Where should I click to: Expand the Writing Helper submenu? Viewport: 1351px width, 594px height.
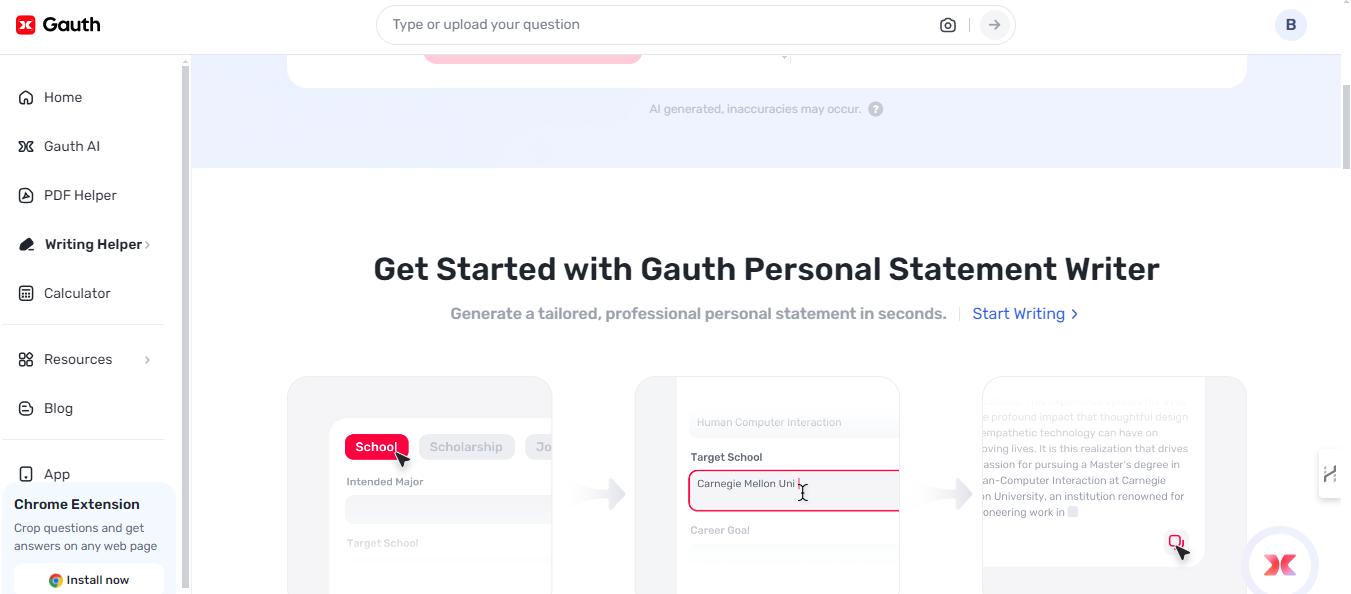(148, 244)
